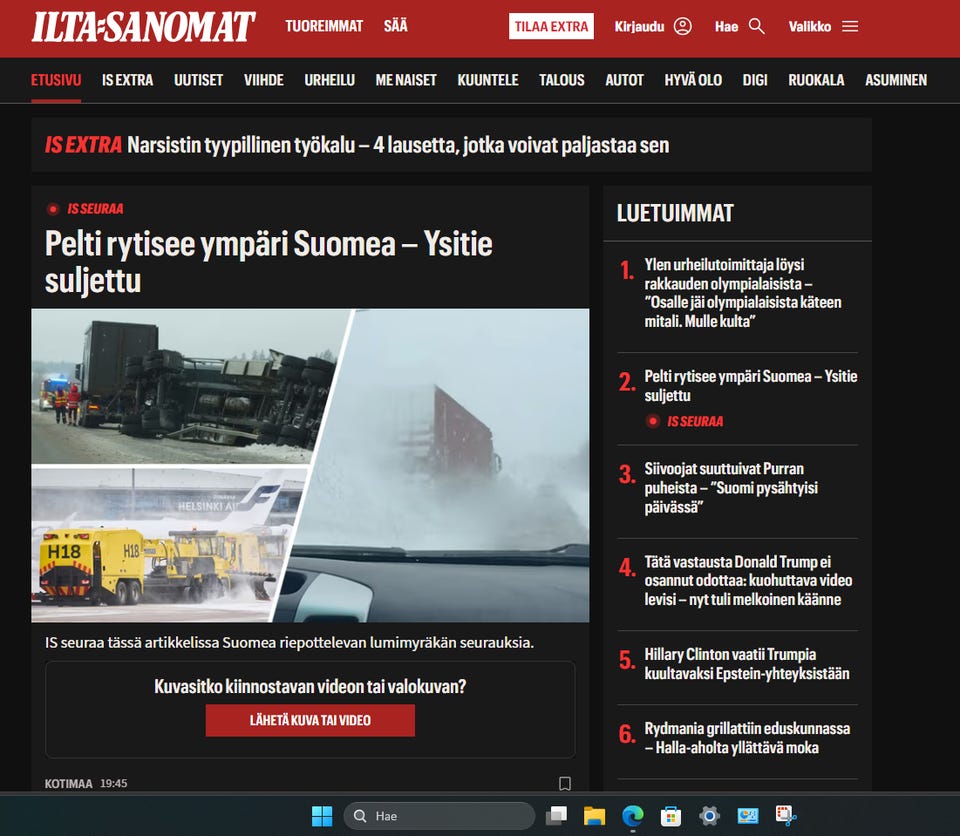Open the monitor app icon in the taskbar
Viewport: 960px width, 836px height.
click(748, 816)
